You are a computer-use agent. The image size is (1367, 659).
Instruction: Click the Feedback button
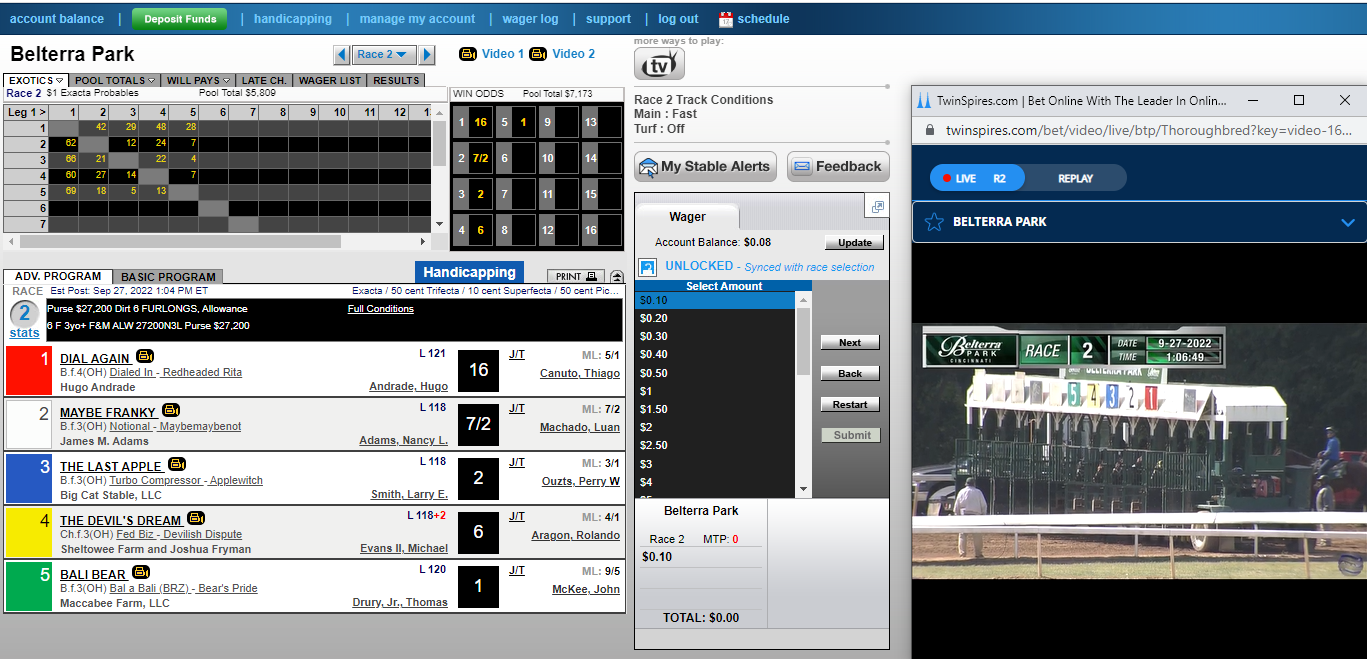838,167
